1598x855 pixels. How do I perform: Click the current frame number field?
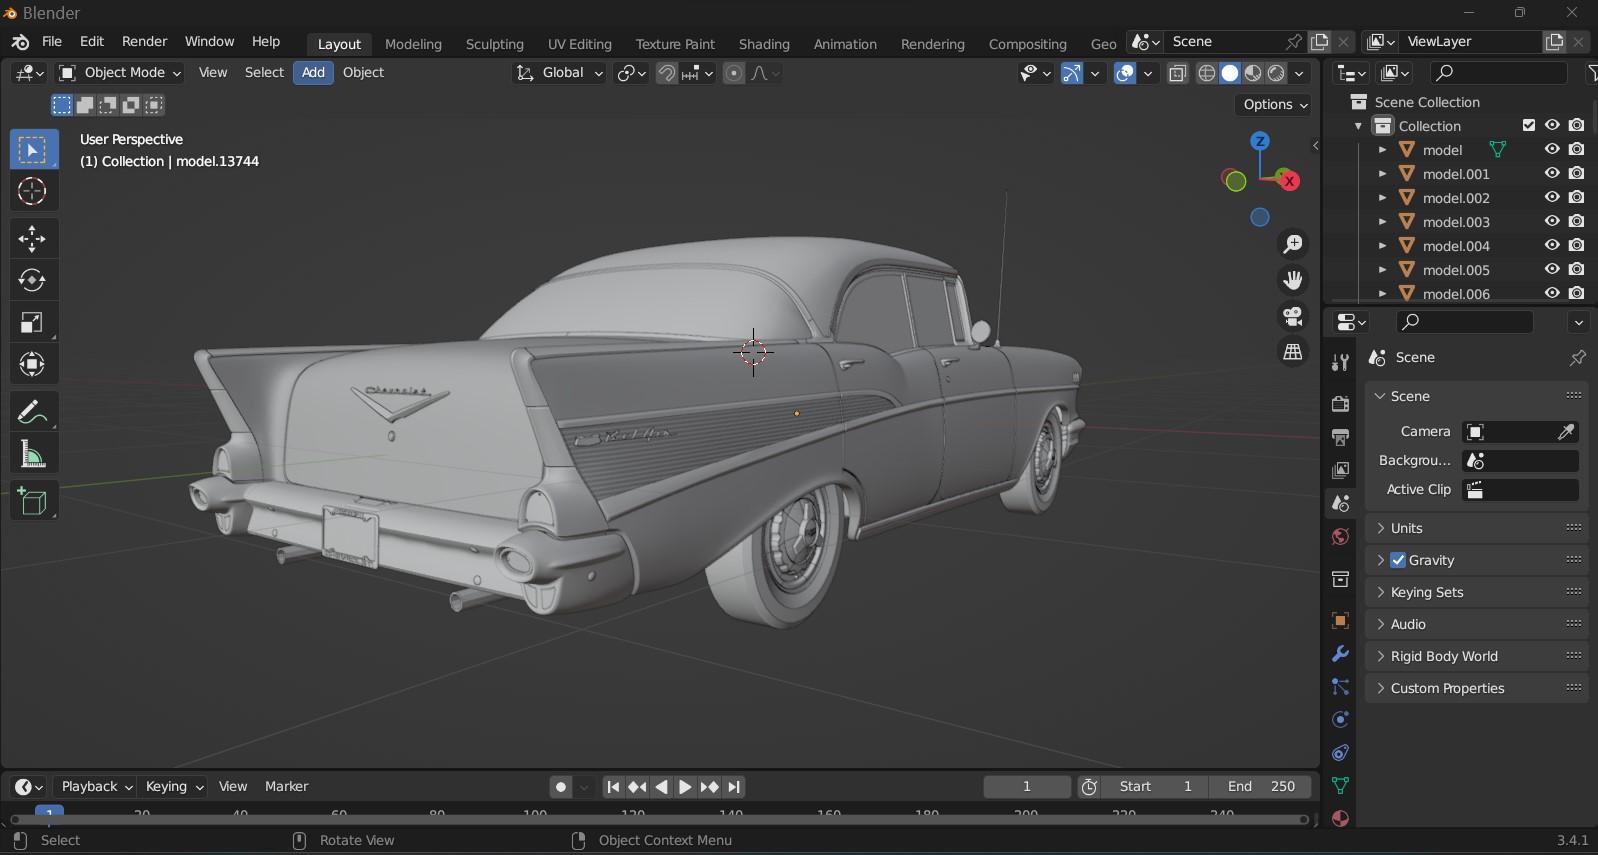coord(1026,787)
